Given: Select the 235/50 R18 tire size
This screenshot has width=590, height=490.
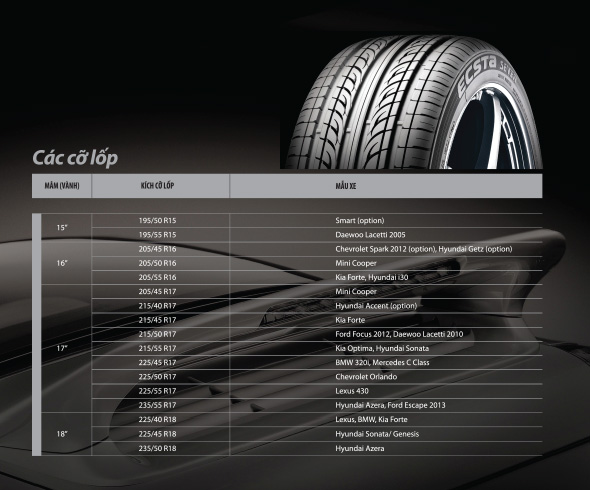Looking at the screenshot, I should coord(157,449).
